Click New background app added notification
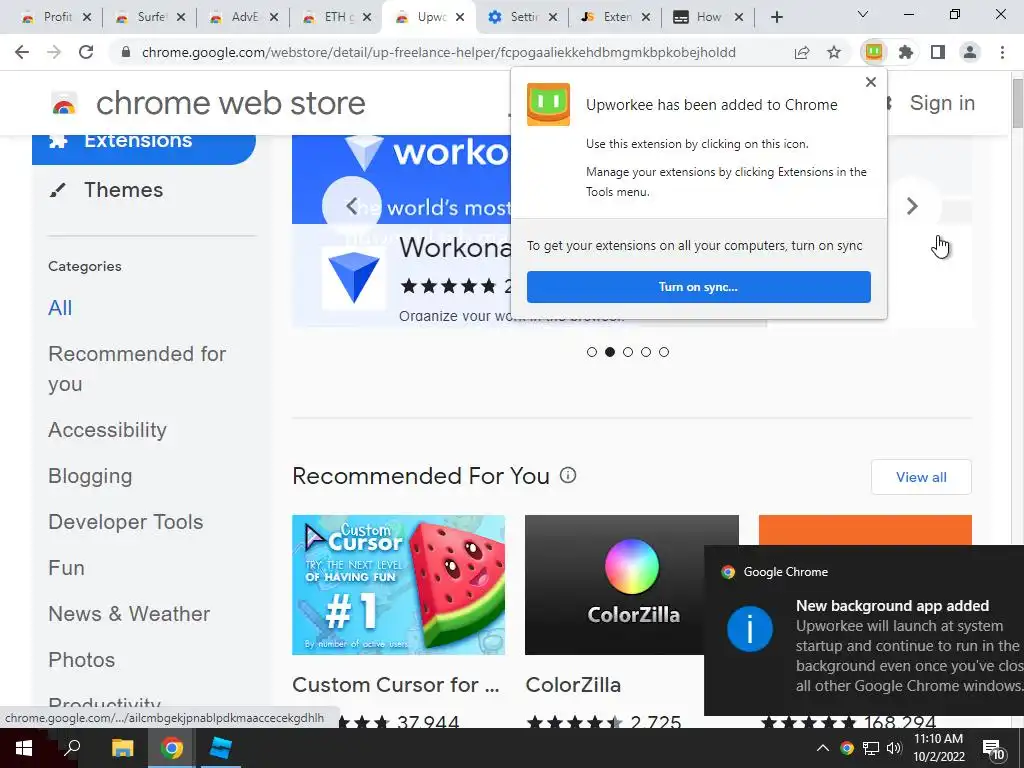 click(x=864, y=630)
